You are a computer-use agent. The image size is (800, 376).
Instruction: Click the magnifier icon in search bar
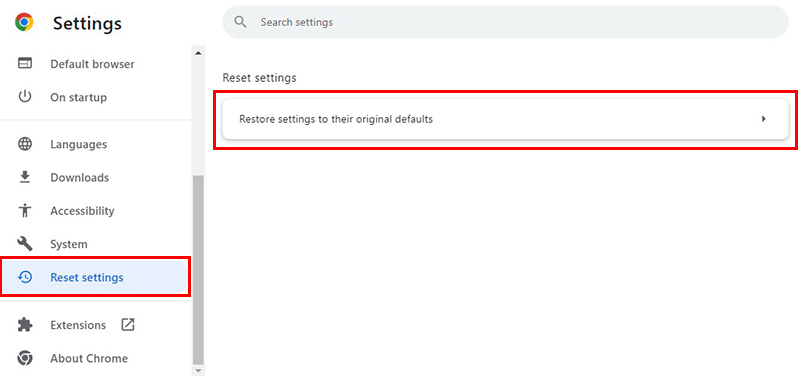pyautogui.click(x=240, y=22)
